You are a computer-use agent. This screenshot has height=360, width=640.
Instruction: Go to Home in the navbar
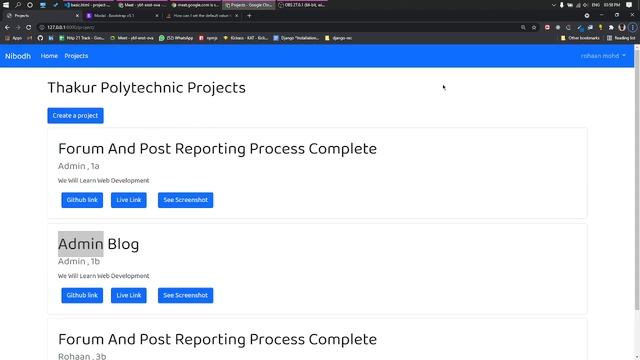click(x=49, y=56)
